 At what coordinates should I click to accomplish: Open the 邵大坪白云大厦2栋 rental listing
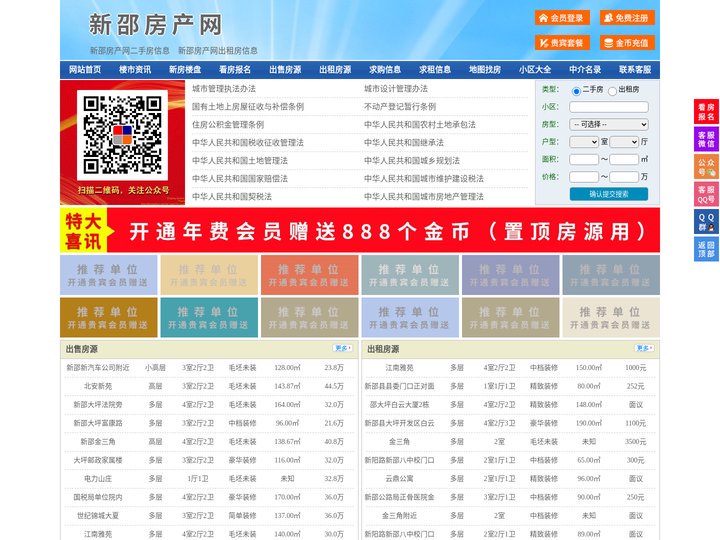[399, 405]
